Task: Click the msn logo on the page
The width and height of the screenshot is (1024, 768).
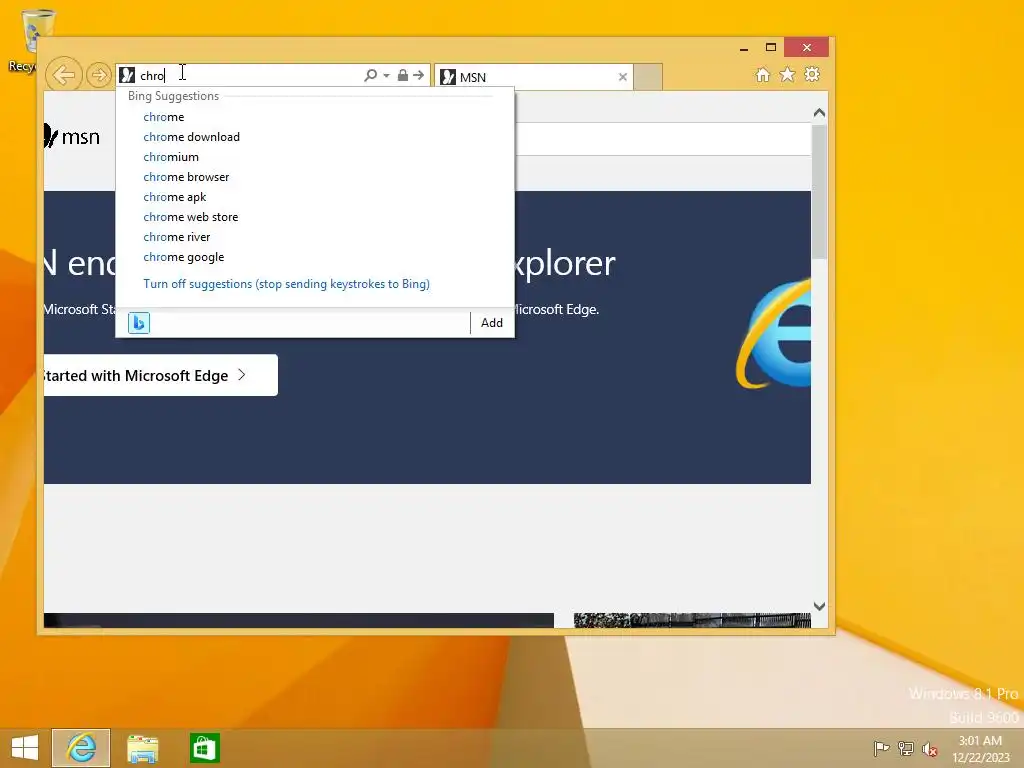Action: click(72, 137)
